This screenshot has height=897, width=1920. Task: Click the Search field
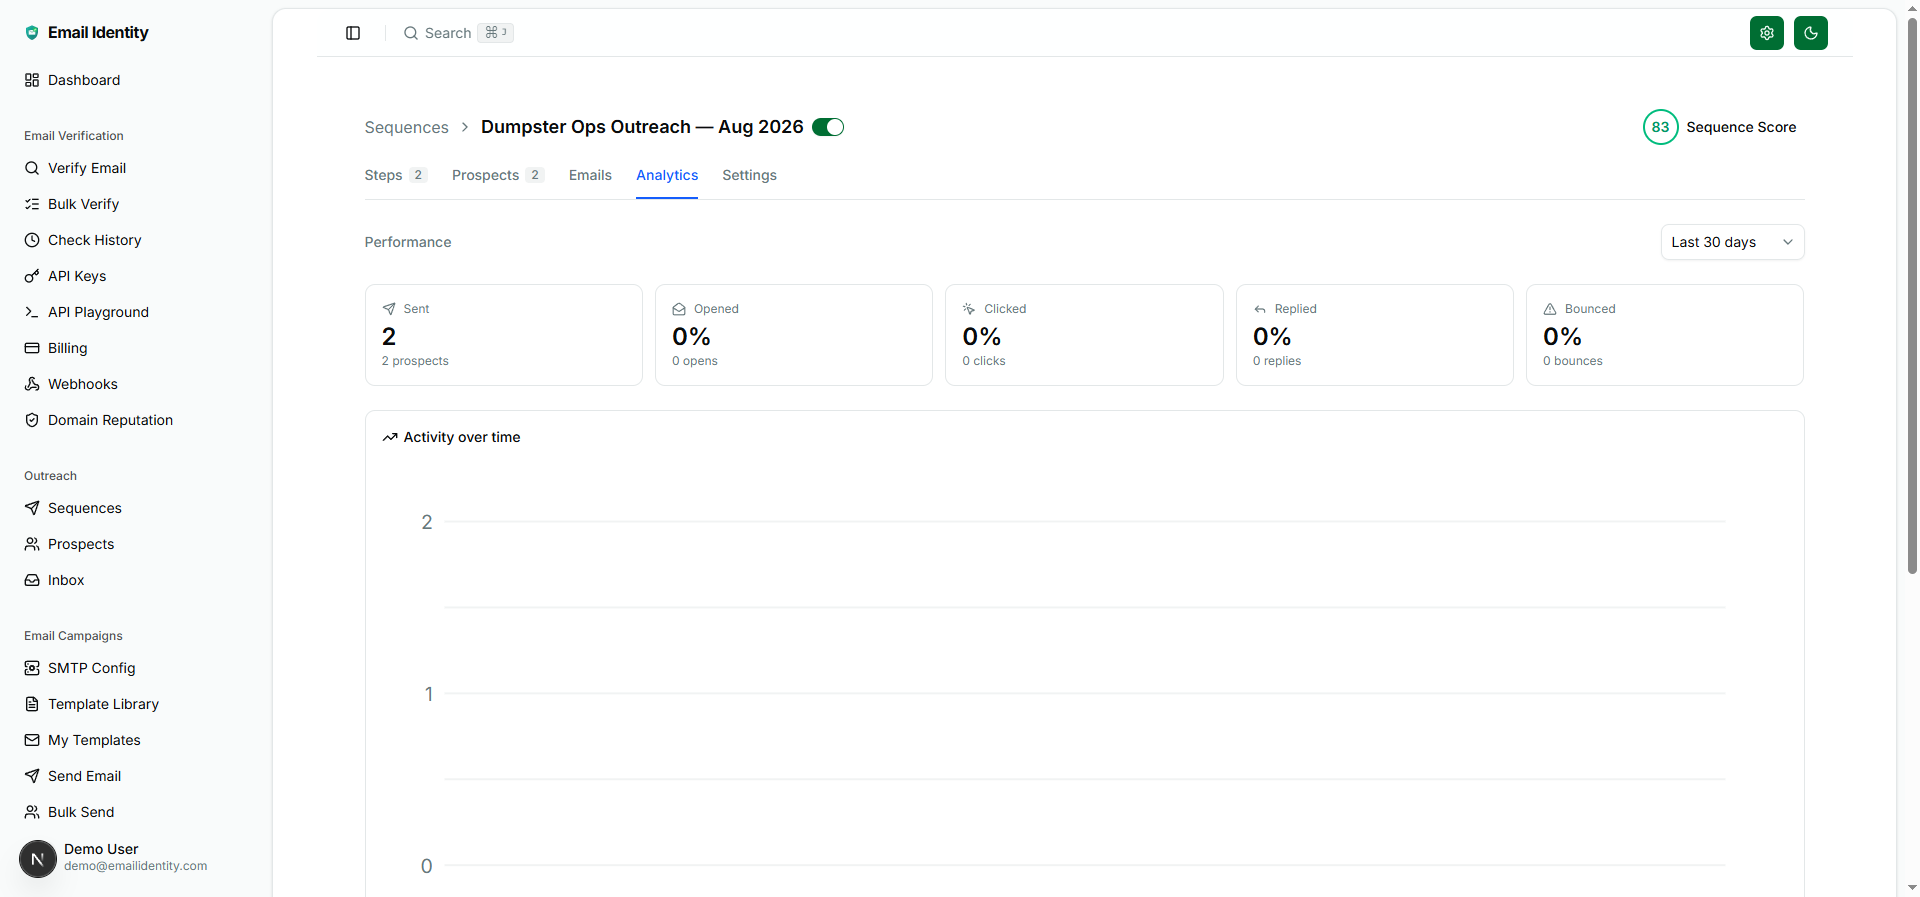pyautogui.click(x=458, y=33)
